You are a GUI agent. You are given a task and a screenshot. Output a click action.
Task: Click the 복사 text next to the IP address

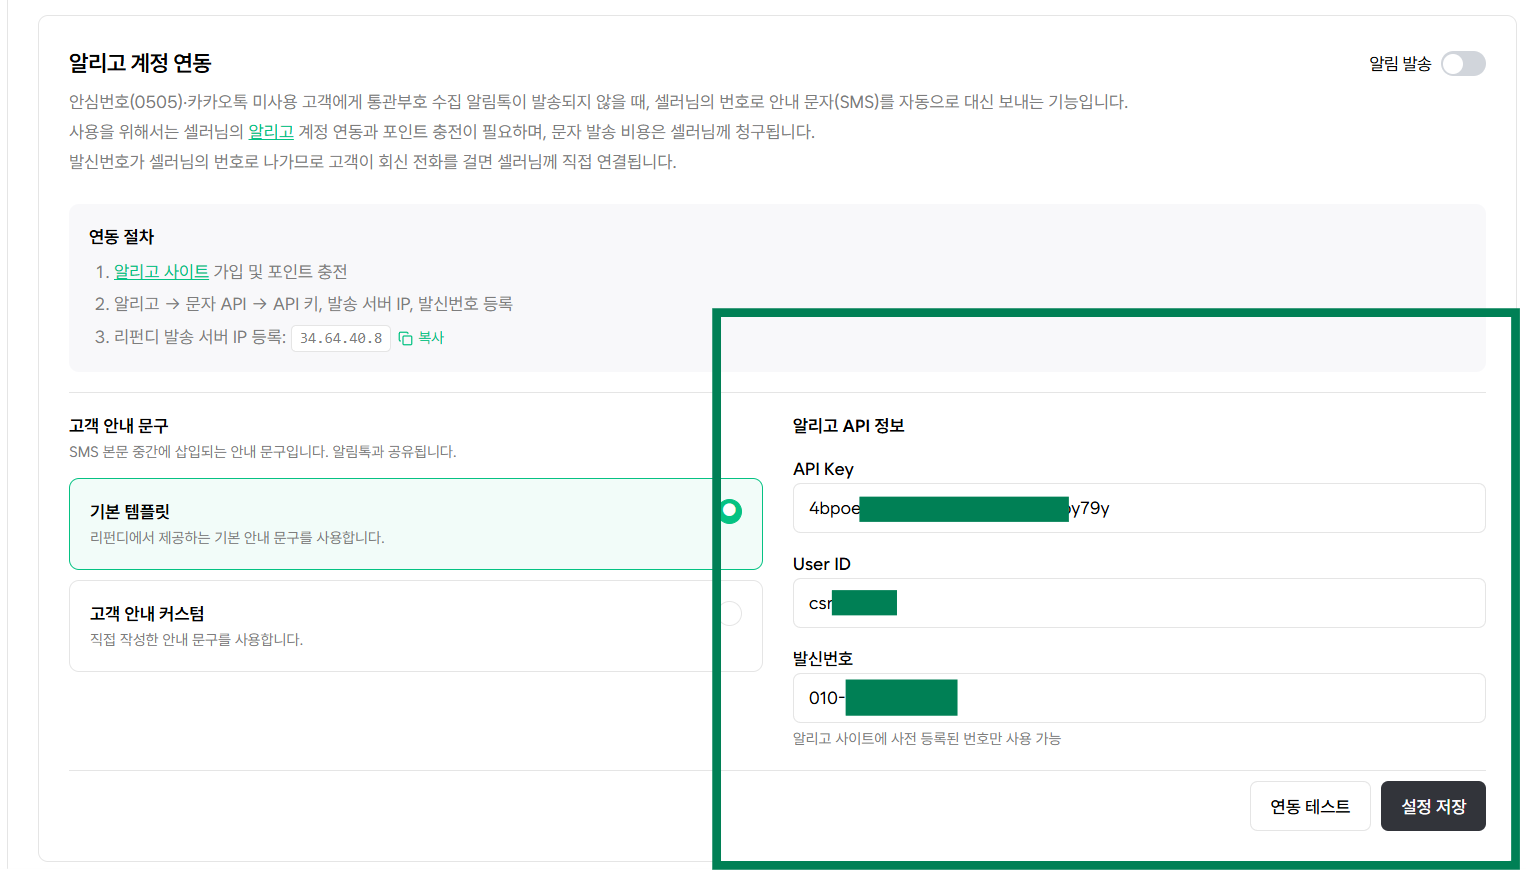(x=431, y=338)
